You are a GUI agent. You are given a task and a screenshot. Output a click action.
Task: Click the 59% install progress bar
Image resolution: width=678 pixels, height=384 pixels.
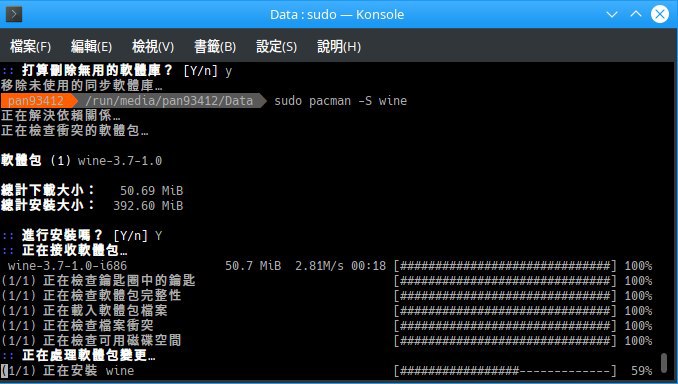pos(505,371)
